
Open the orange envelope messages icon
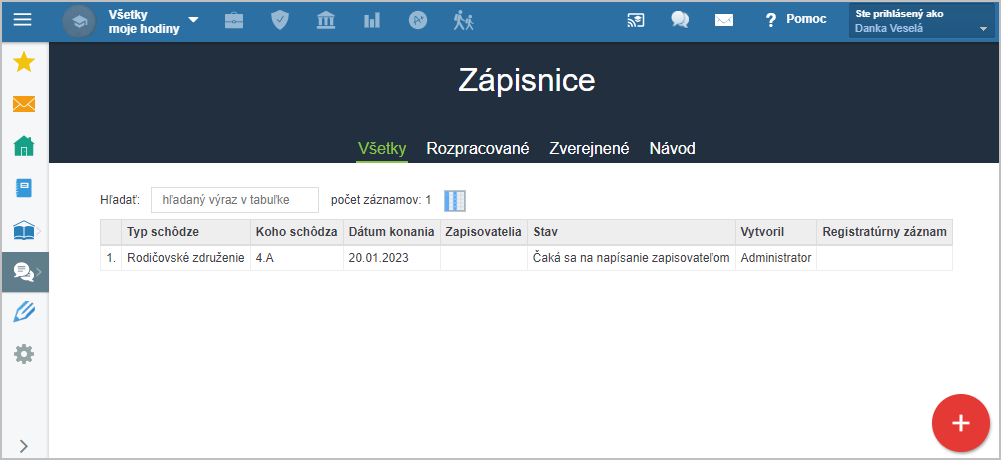tap(24, 104)
